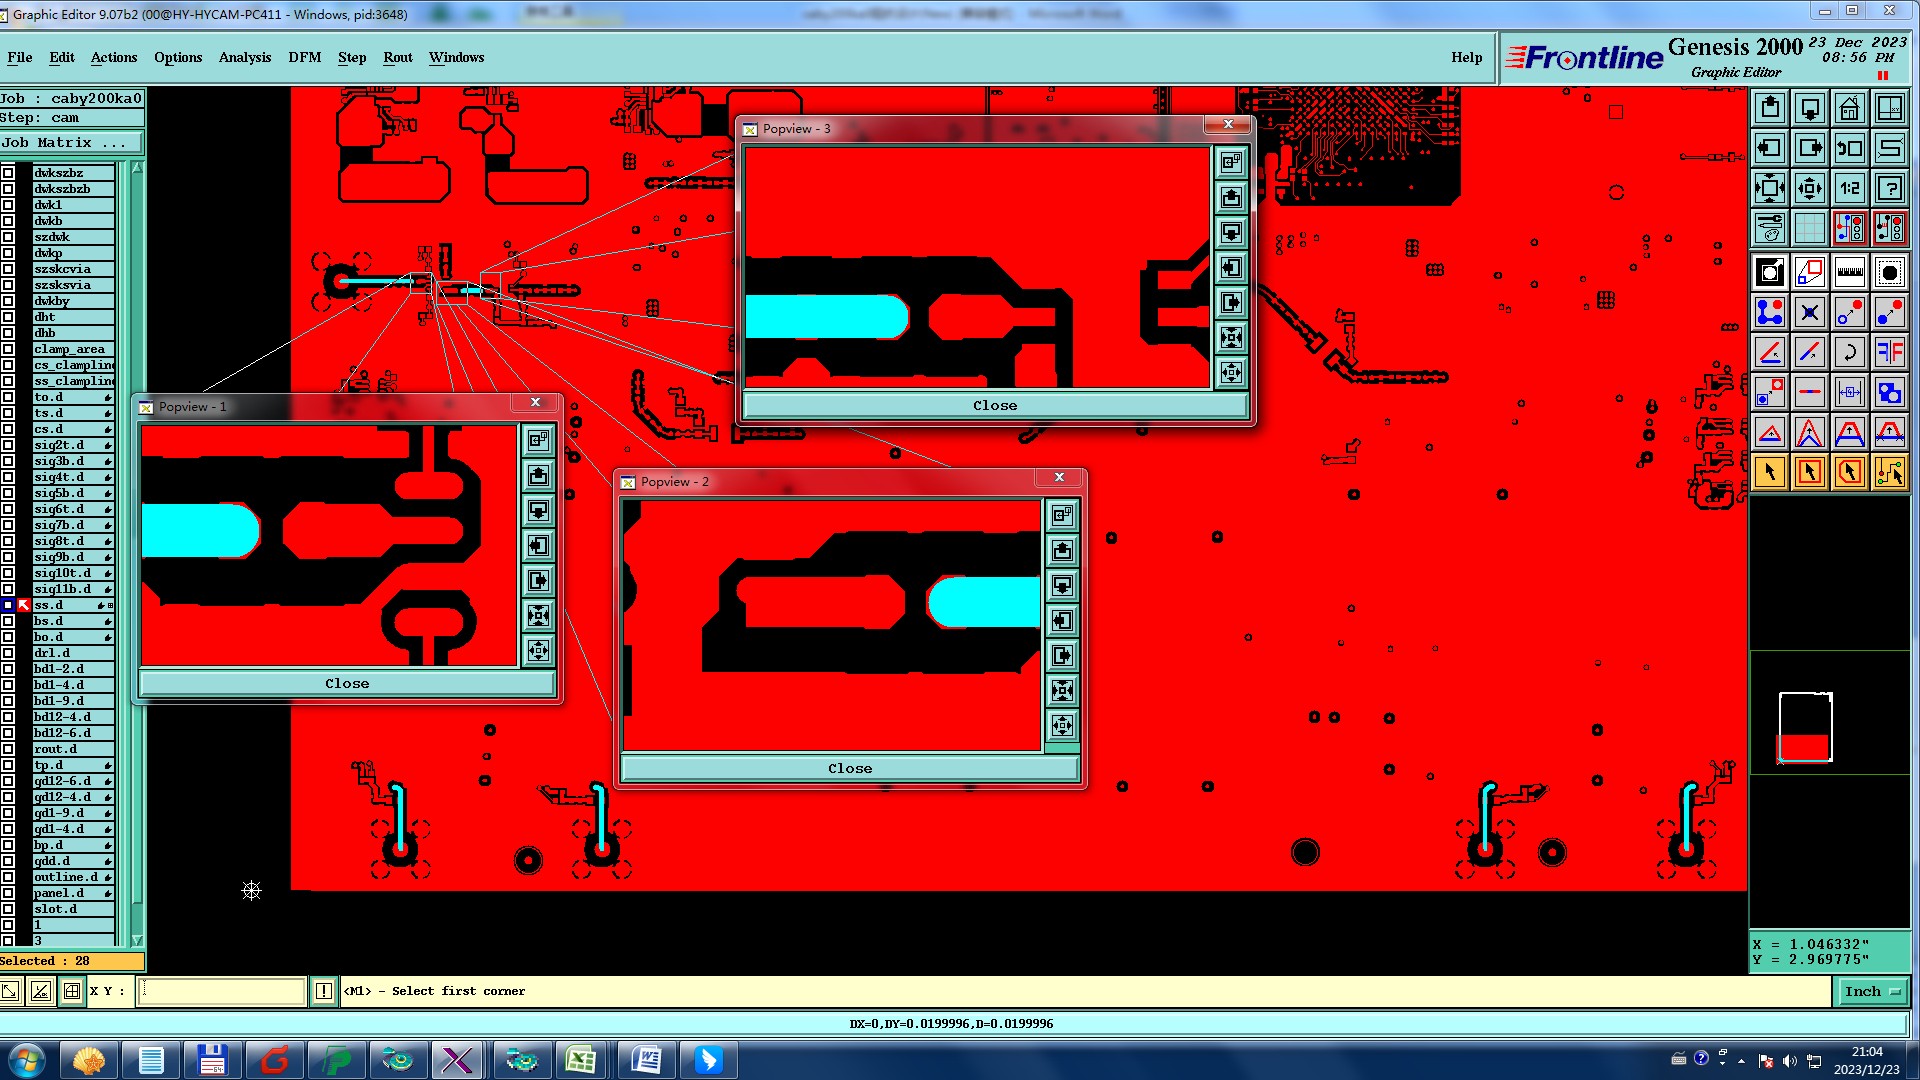1920x1080 pixels.
Task: Toggle checkbox for layer outline.d
Action: point(8,877)
